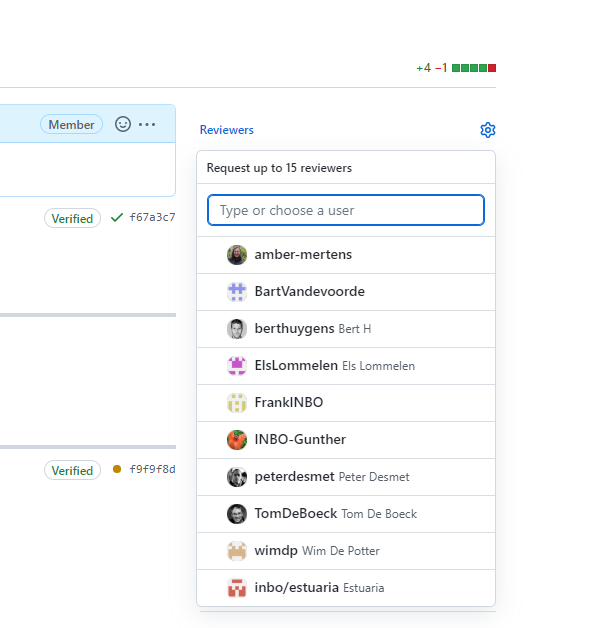The image size is (596, 628).
Task: Click the Verified badge next to f67a3c7
Action: point(72,218)
